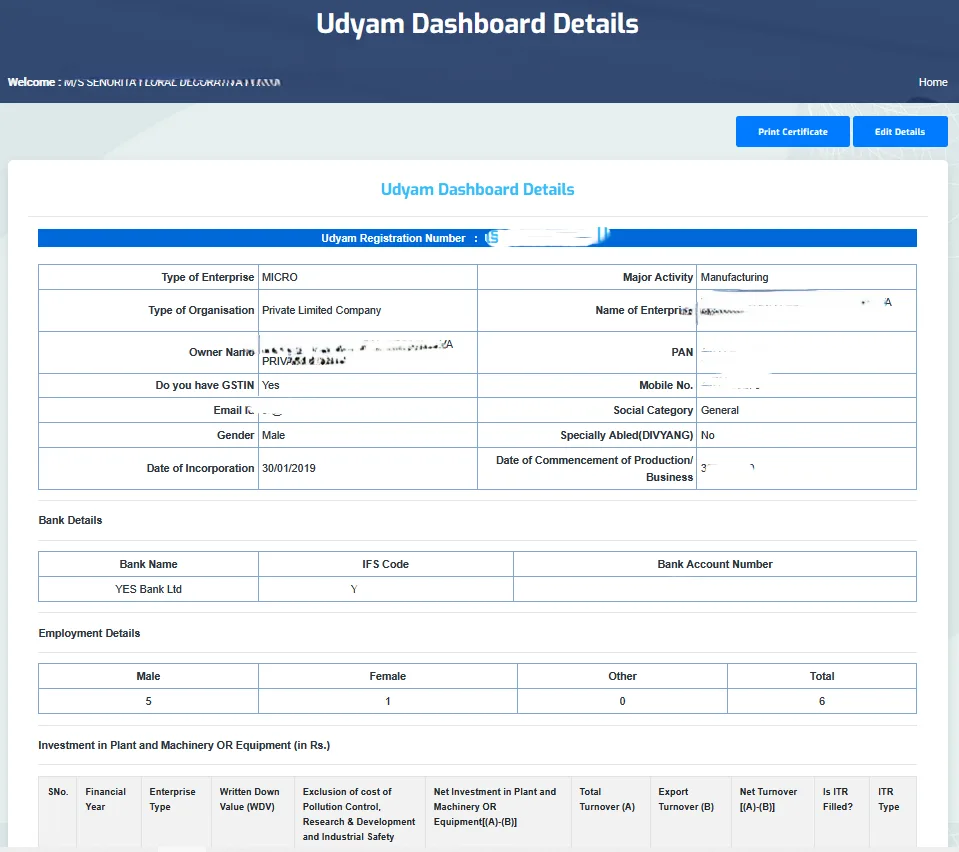Open the Home link

point(933,82)
